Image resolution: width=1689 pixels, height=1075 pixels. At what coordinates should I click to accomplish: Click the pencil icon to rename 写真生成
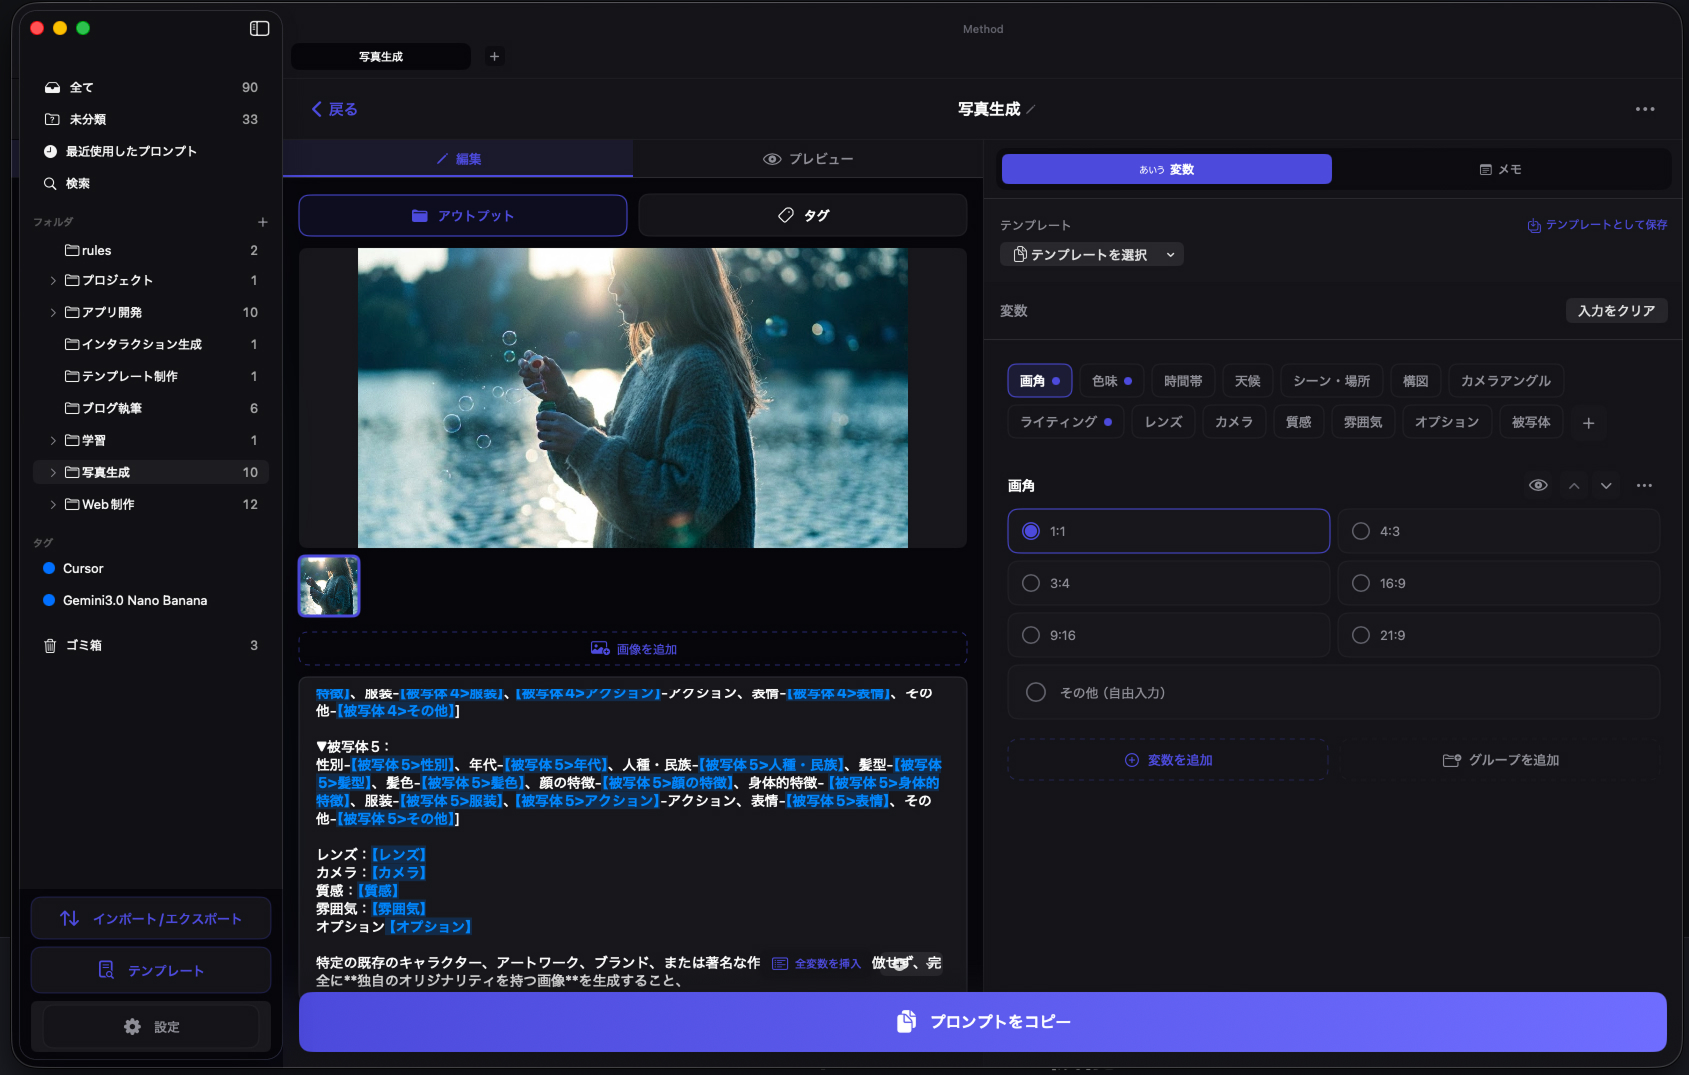[1031, 110]
